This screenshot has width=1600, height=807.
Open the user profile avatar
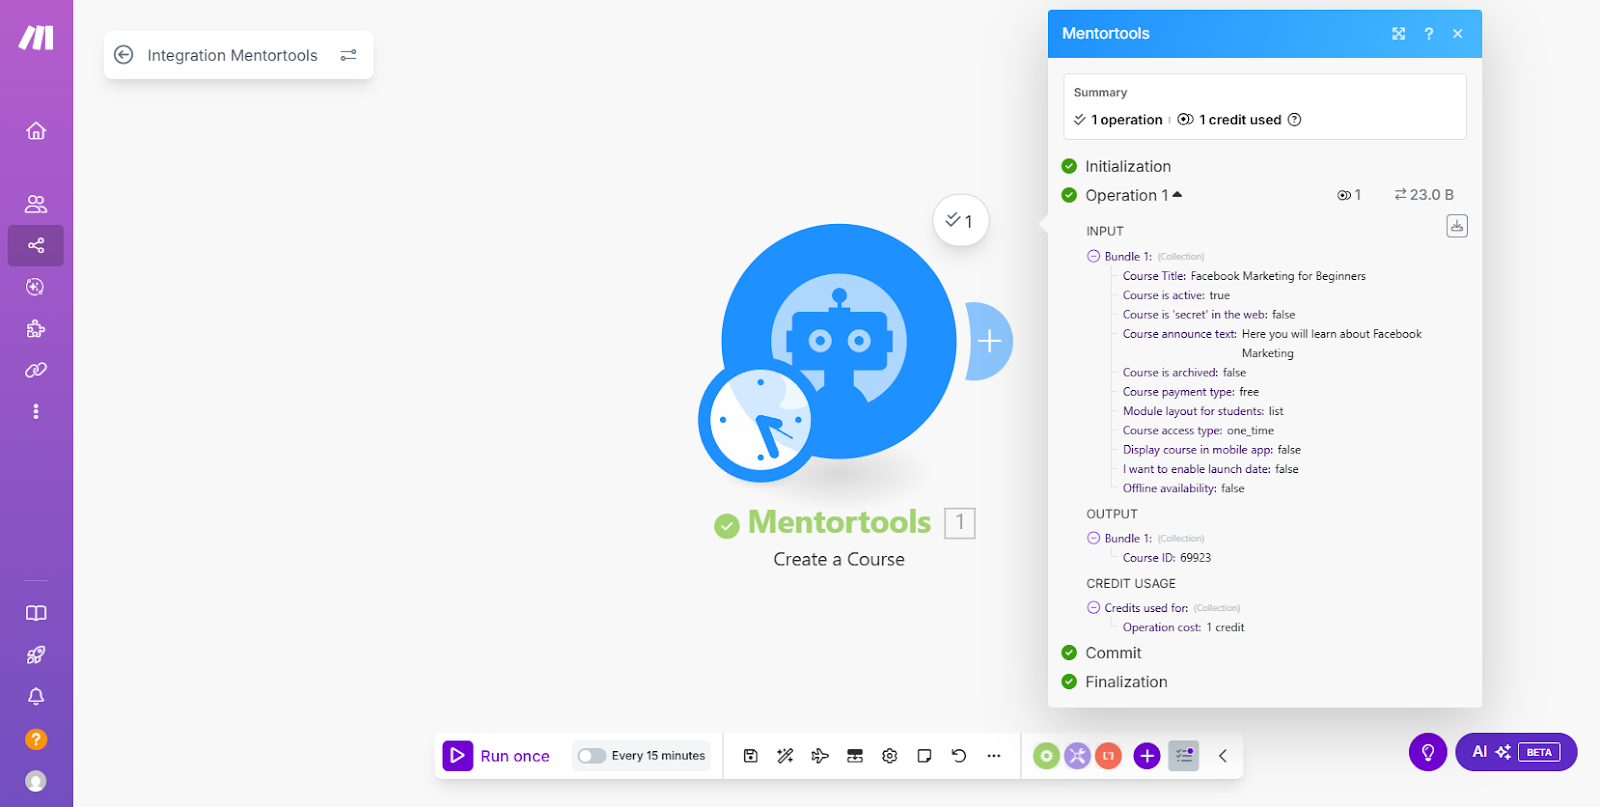(x=36, y=781)
